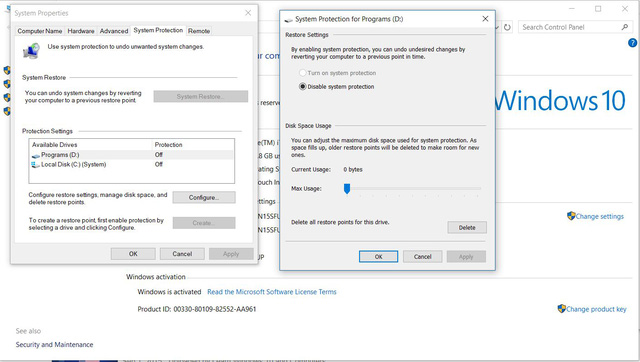
Task: Click OK in System Protection for Programs dialog
Action: pyautogui.click(x=378, y=257)
